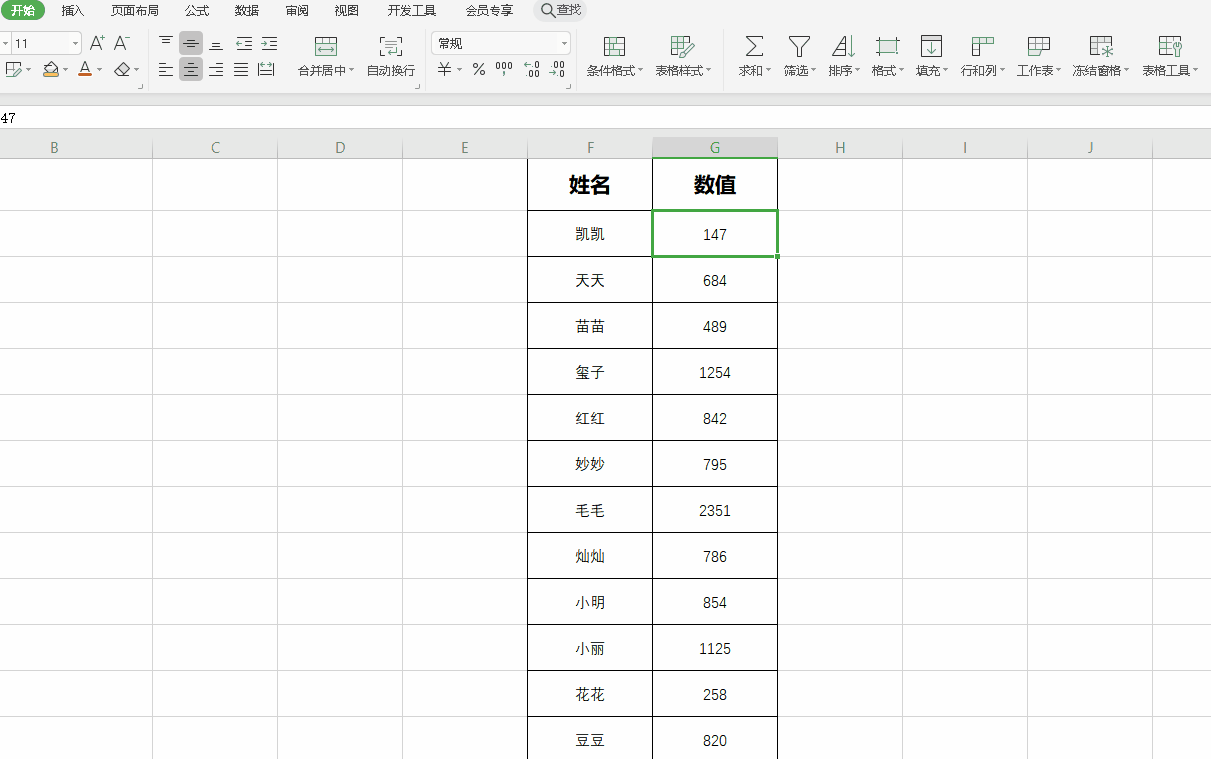Switch to the 页面布局 tab
The height and width of the screenshot is (759, 1211).
pos(134,10)
